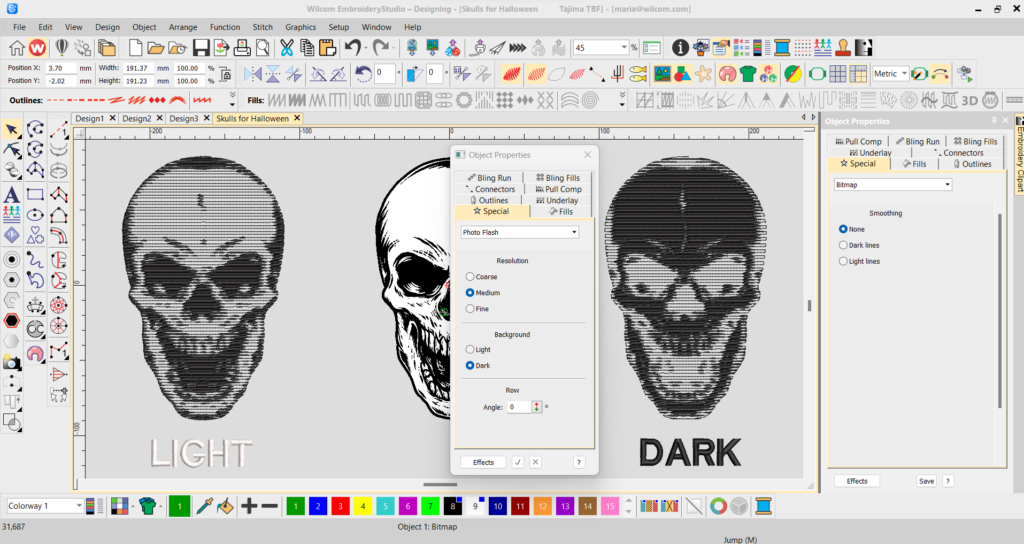Screen dimensions: 1024x544
Task: Click the green T-shirt product visualizer icon
Action: (148, 506)
